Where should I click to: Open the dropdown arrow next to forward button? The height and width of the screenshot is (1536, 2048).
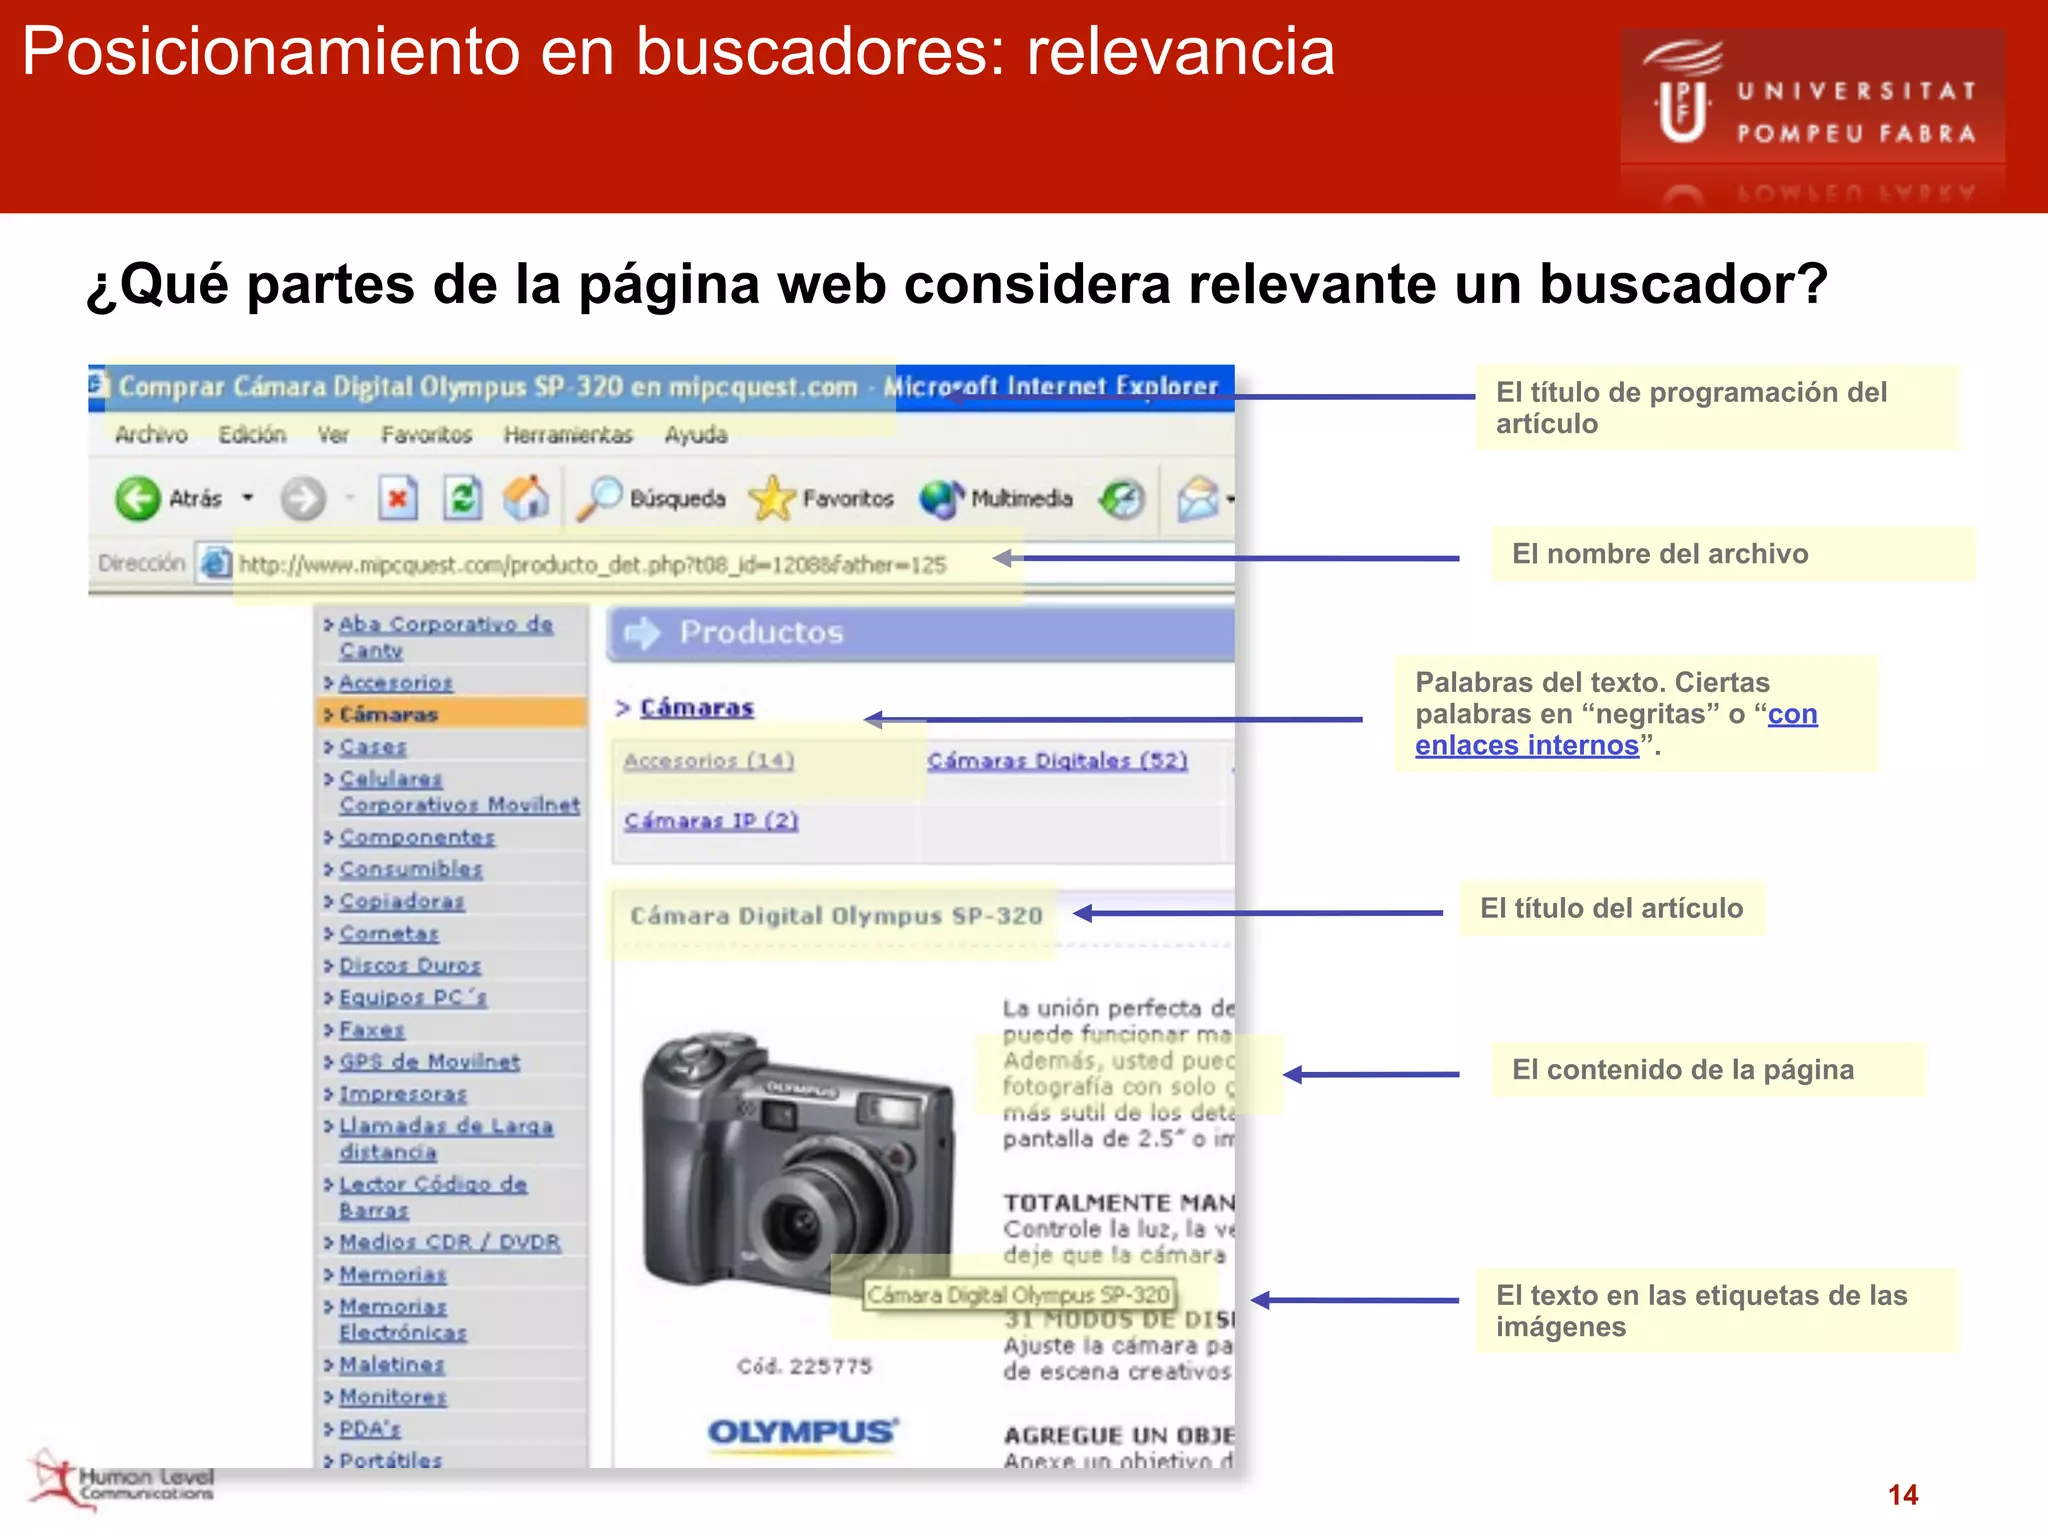[350, 497]
